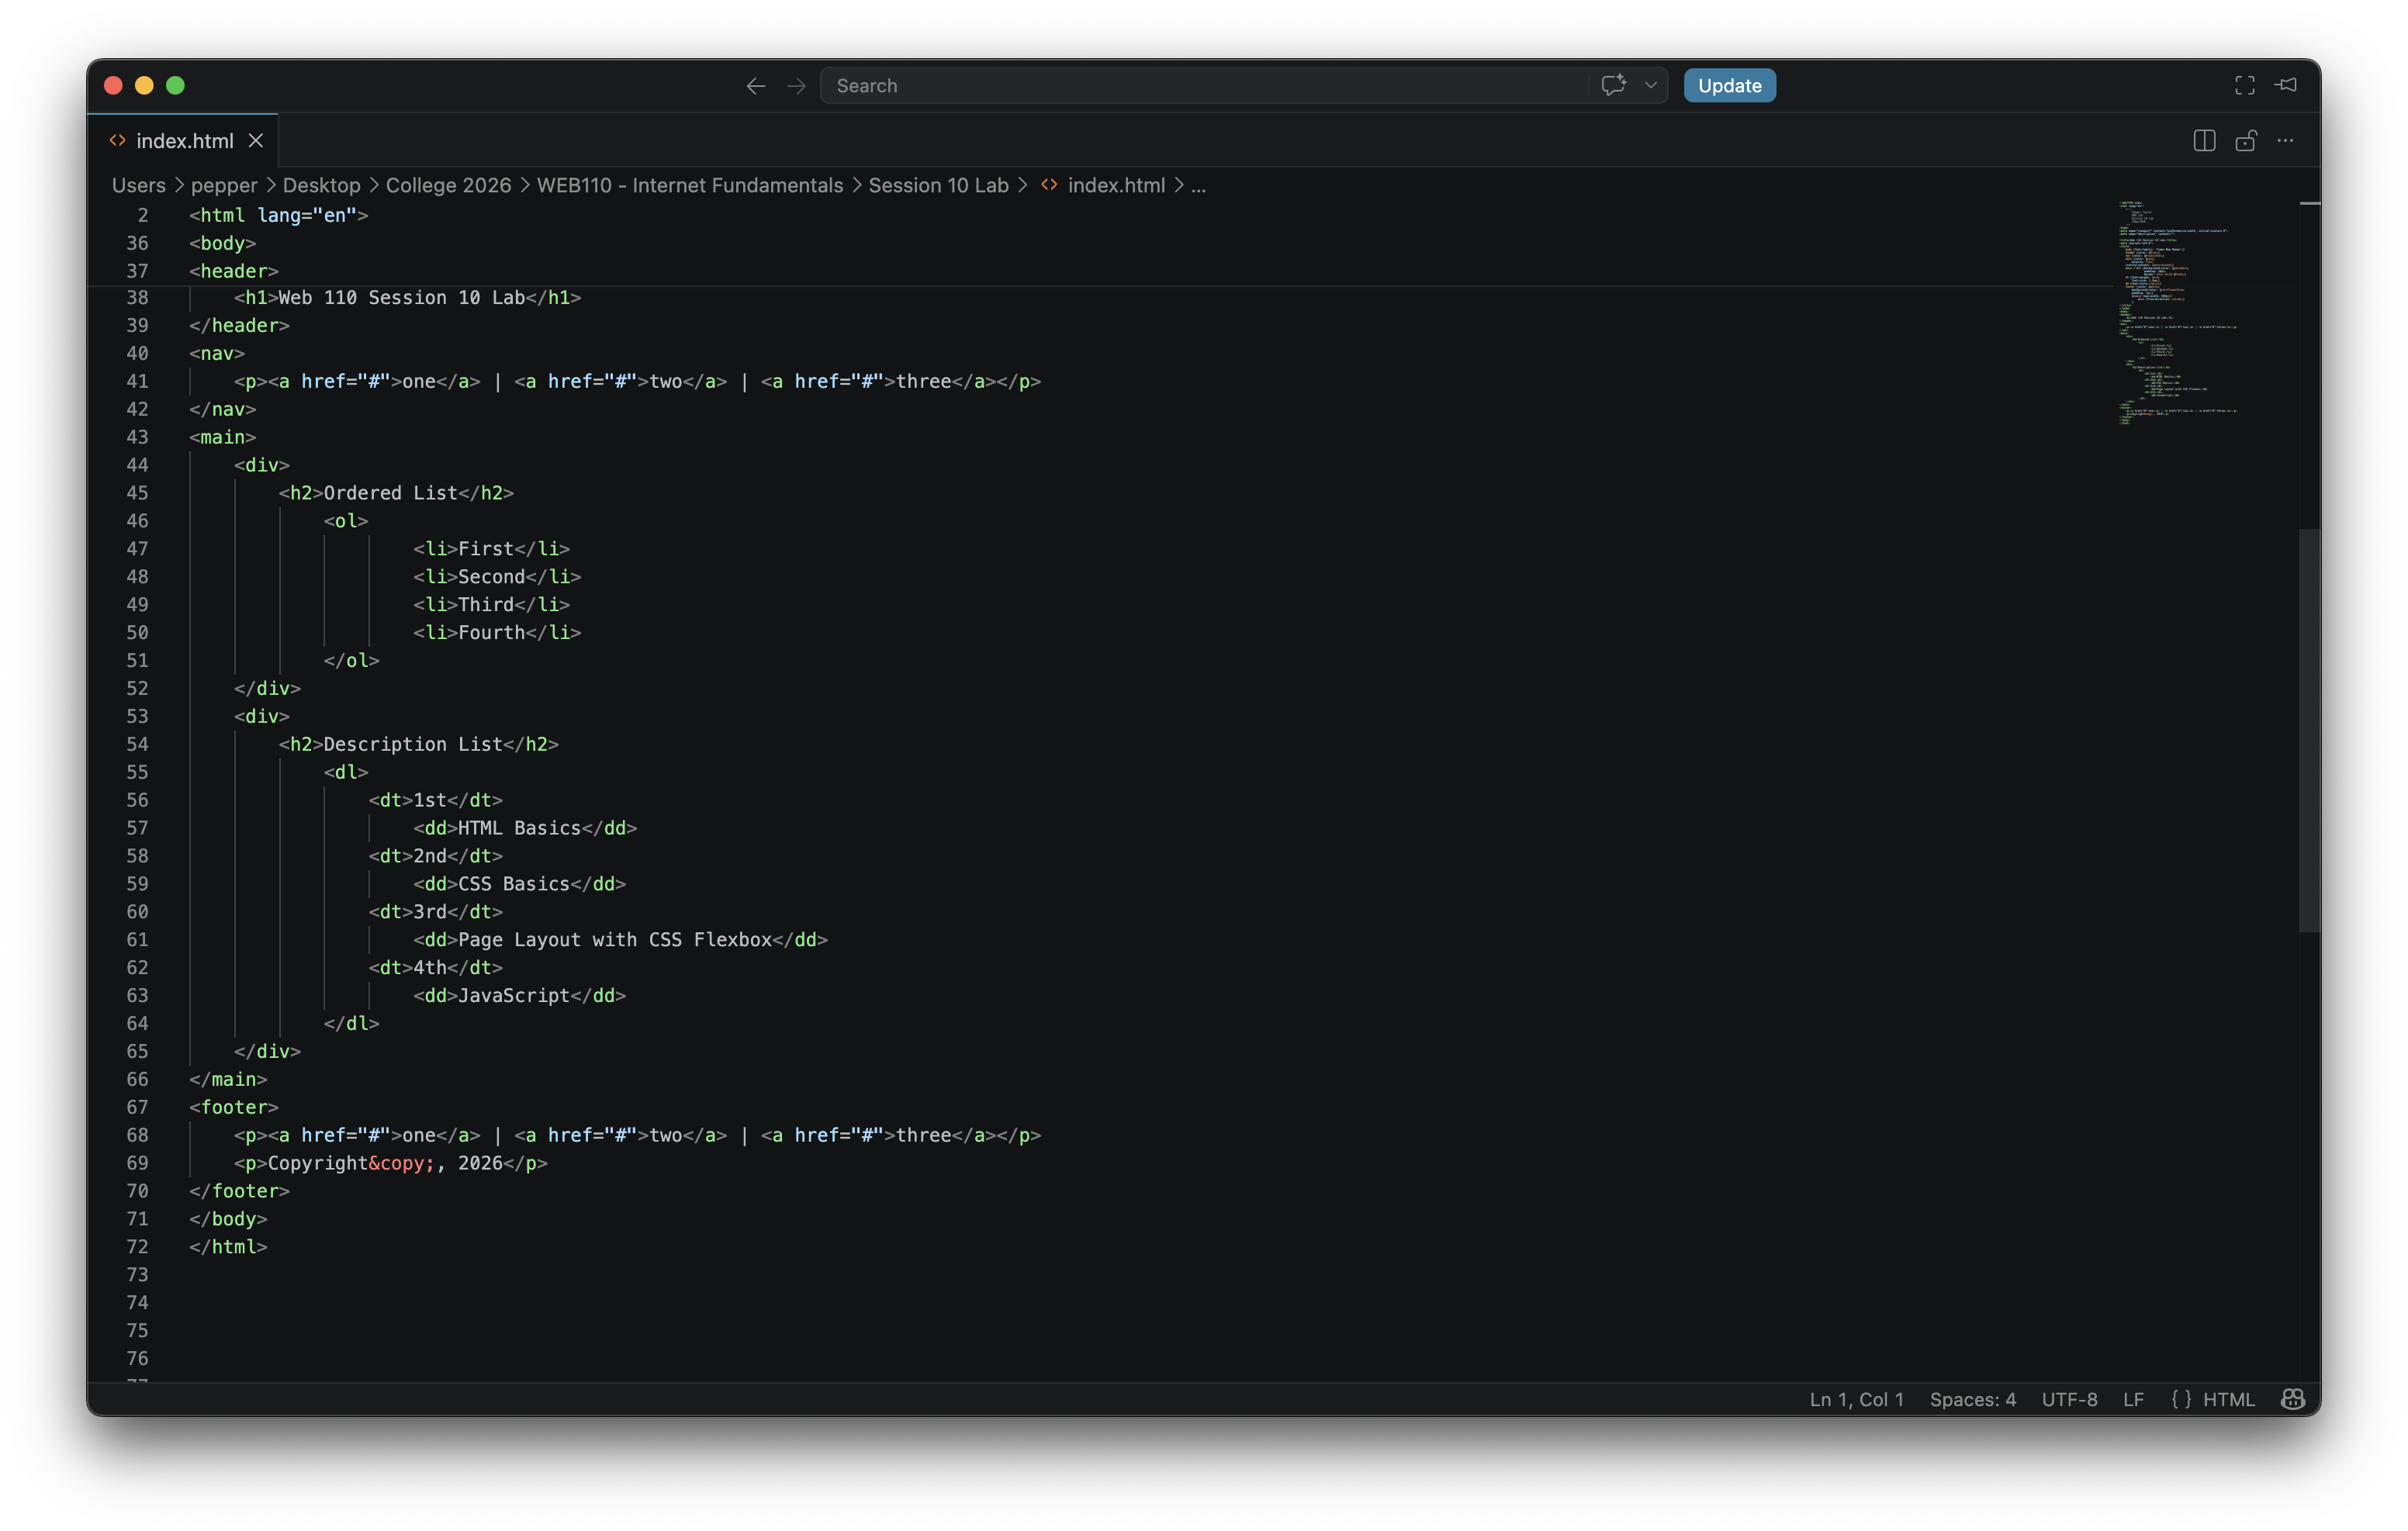Image resolution: width=2408 pixels, height=1531 pixels.
Task: Click the red &copy; entity on line 69
Action: [x=401, y=1163]
